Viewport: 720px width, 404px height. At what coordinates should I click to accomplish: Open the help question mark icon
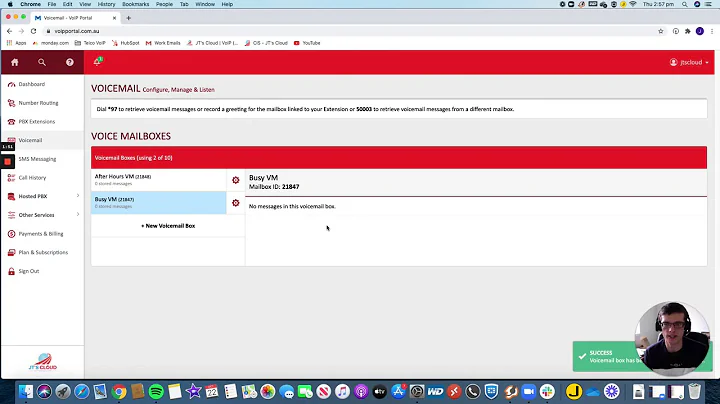[x=69, y=62]
